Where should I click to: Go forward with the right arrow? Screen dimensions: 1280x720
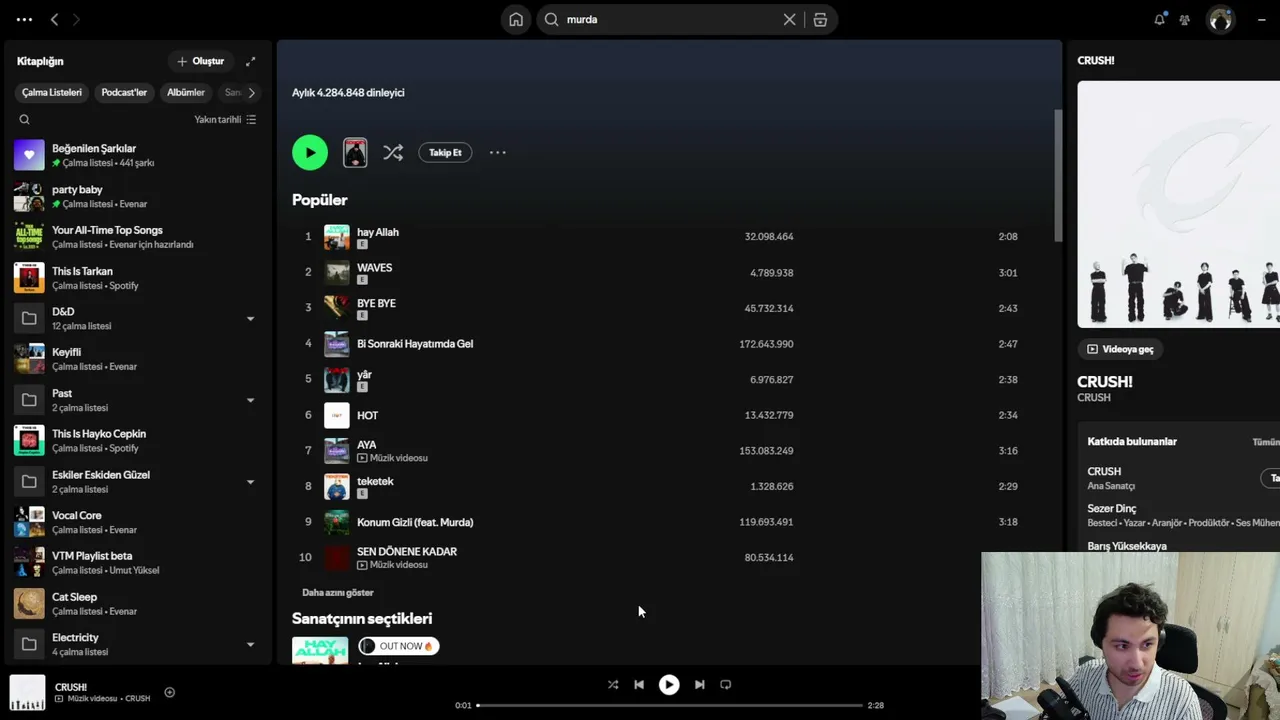(x=76, y=19)
